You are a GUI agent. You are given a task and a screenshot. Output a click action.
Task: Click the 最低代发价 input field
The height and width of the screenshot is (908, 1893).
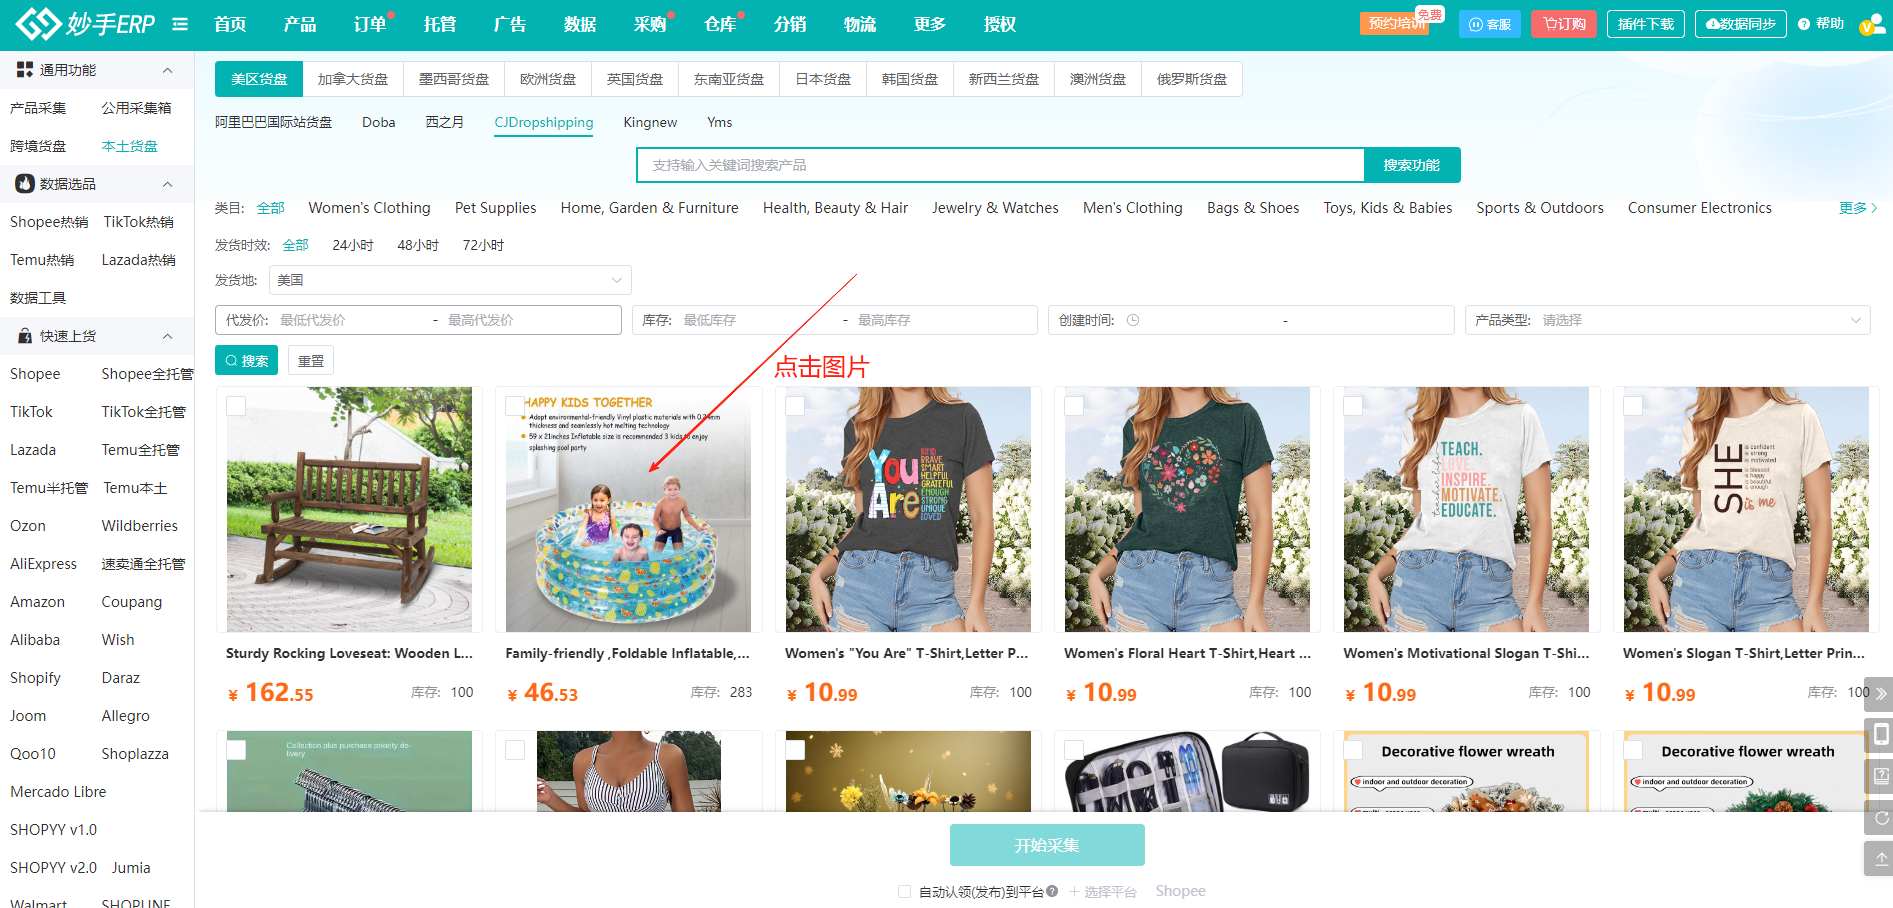point(350,320)
